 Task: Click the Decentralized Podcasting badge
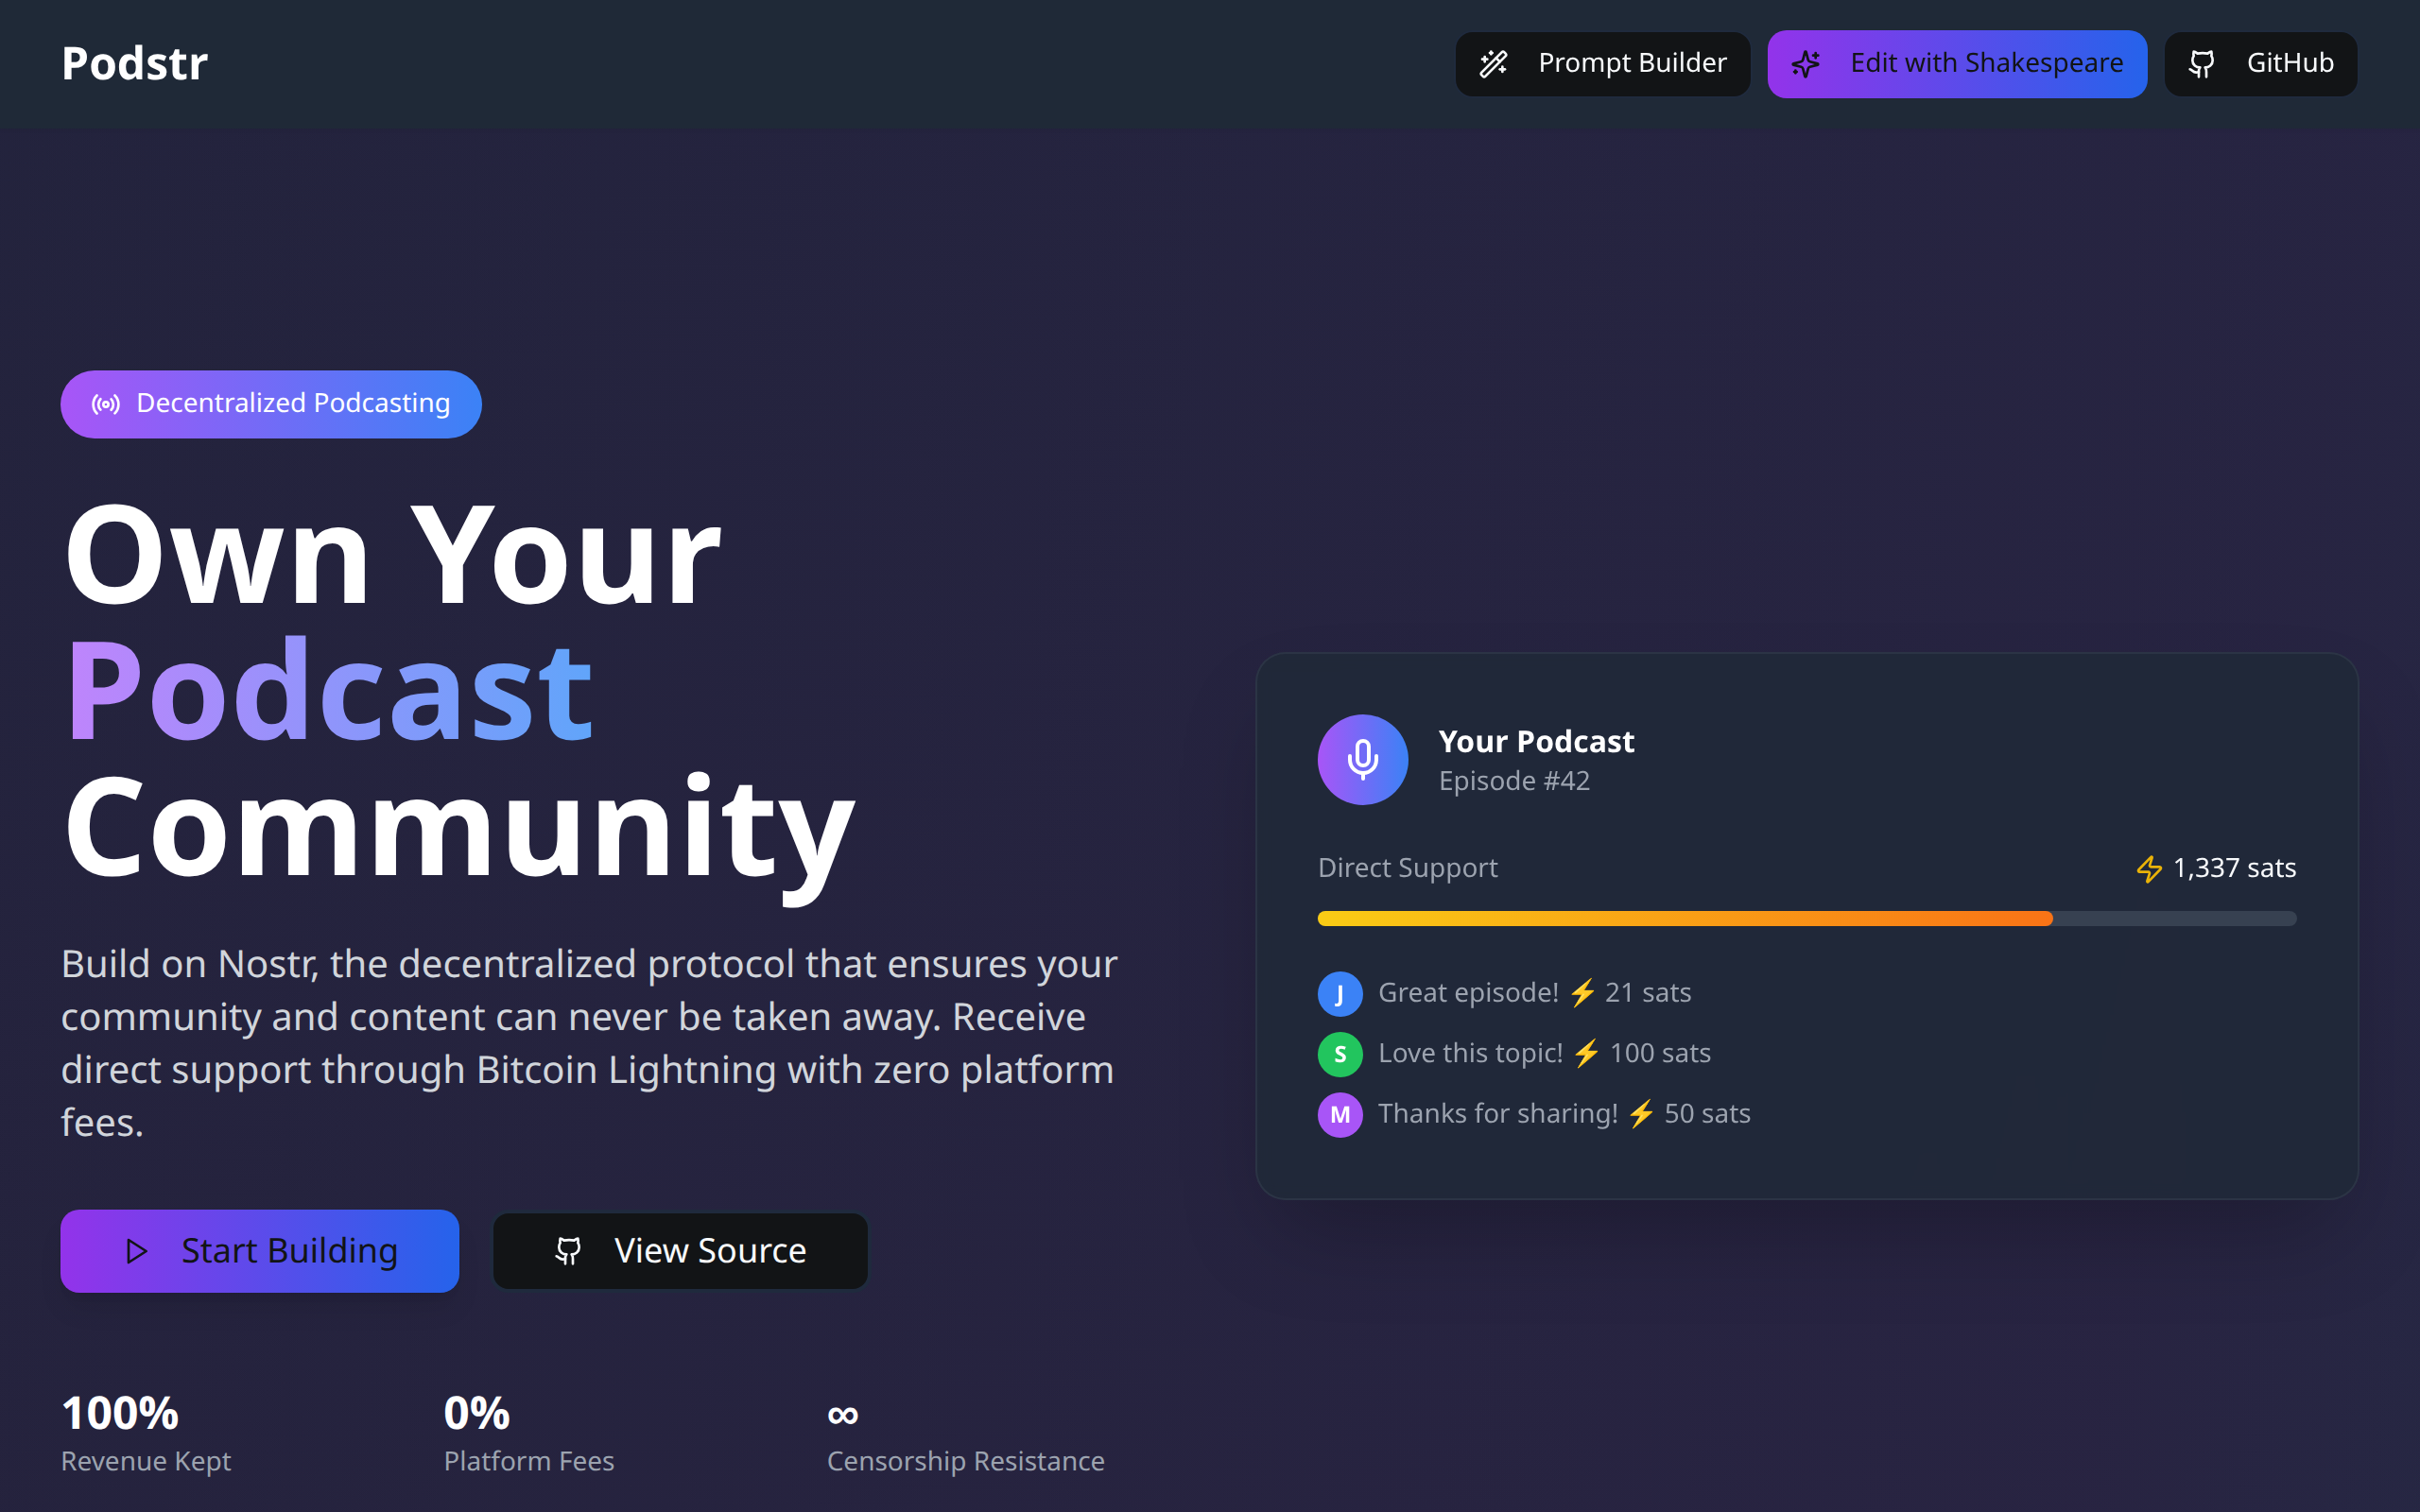(271, 404)
